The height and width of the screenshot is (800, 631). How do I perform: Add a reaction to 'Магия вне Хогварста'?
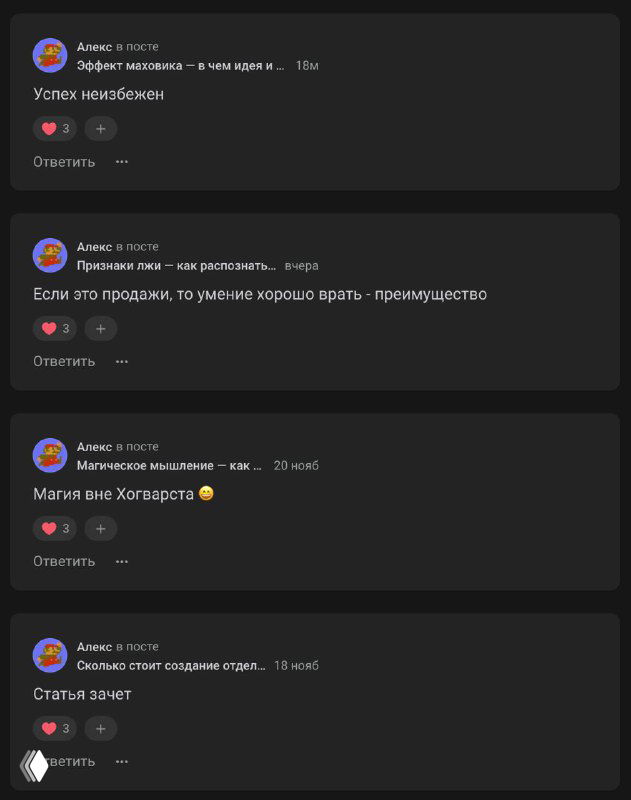100,528
